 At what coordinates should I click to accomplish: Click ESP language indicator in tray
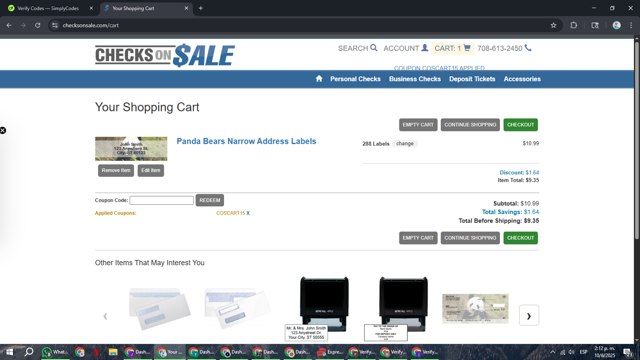click(583, 352)
